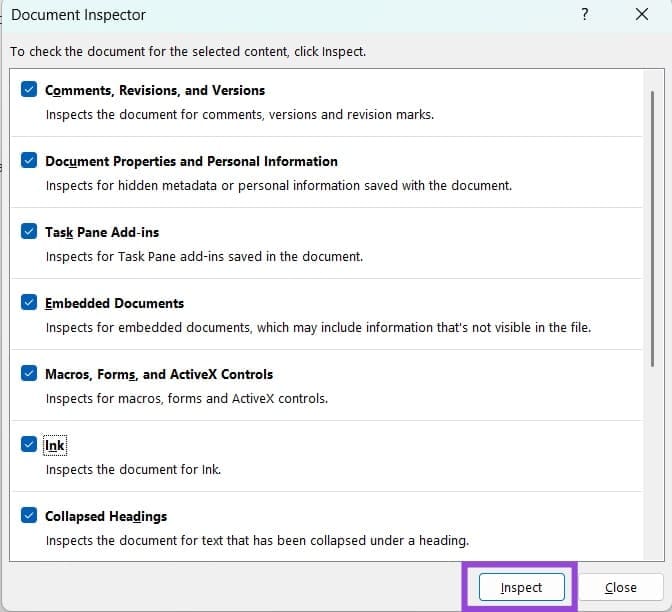This screenshot has height=612, width=672.
Task: Click the Macros, Forms, and ActiveX Controls label
Action: pyautogui.click(x=159, y=374)
